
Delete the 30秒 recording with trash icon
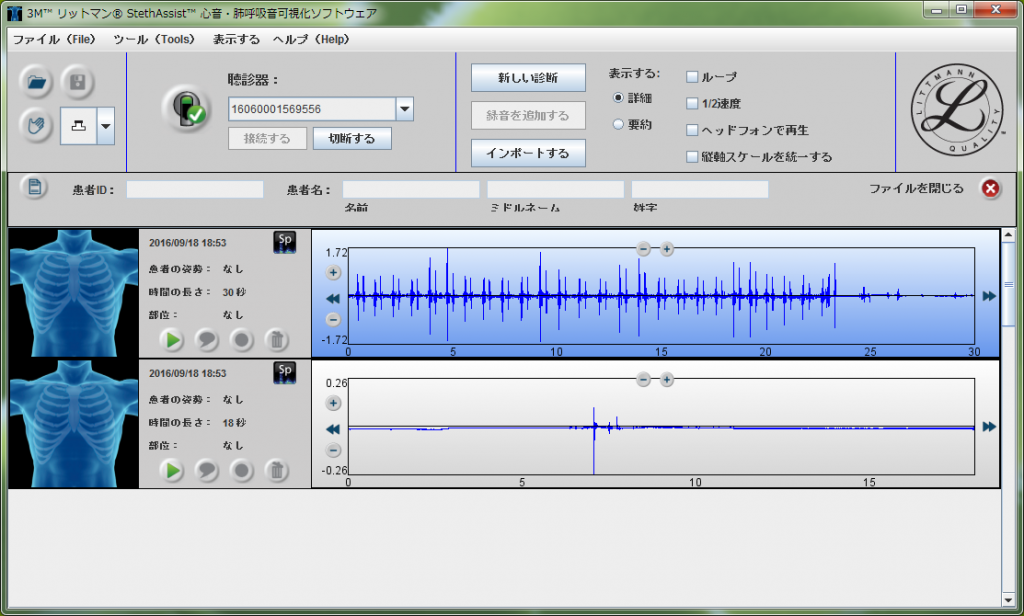pyautogui.click(x=277, y=340)
